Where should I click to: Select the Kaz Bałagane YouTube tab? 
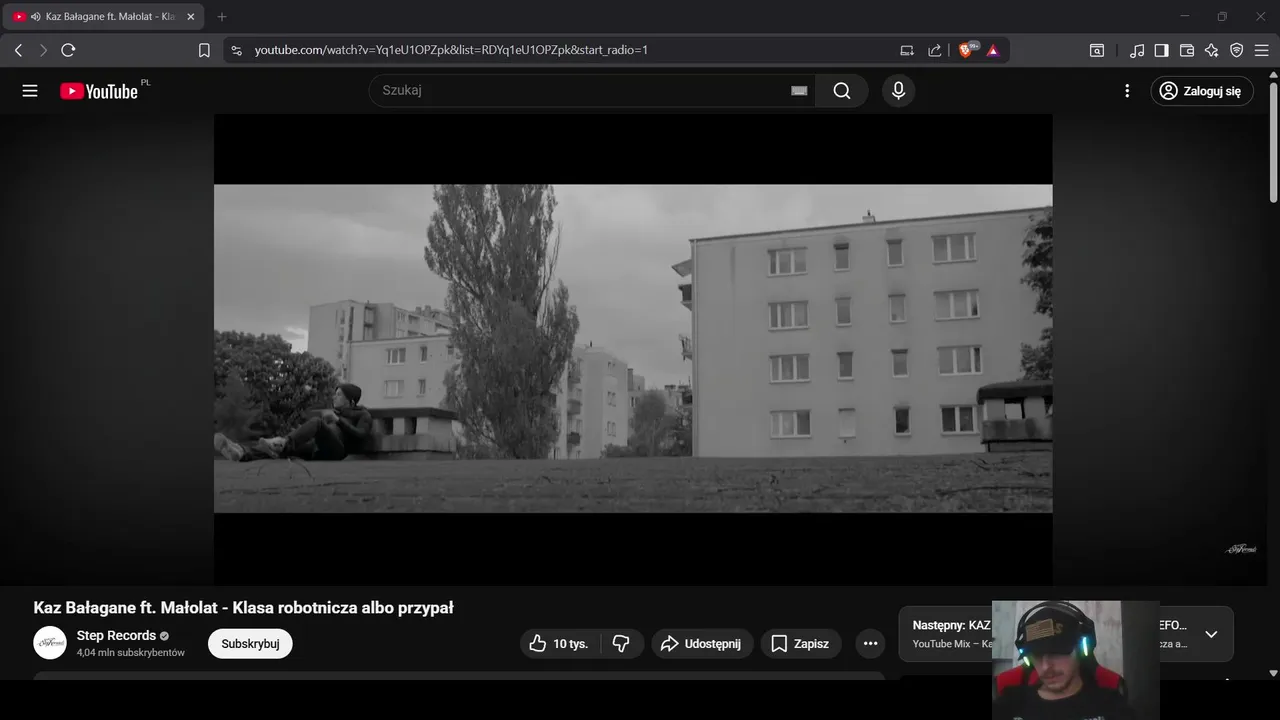105,17
